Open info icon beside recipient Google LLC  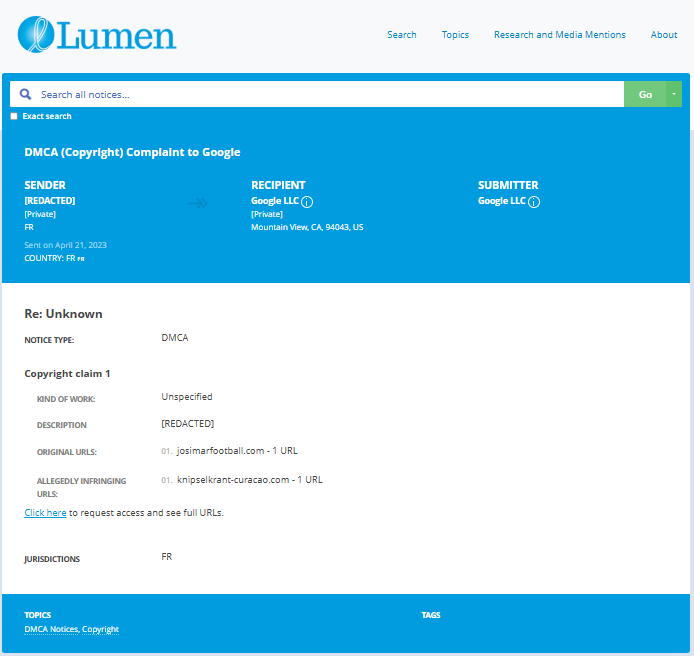pyautogui.click(x=307, y=202)
